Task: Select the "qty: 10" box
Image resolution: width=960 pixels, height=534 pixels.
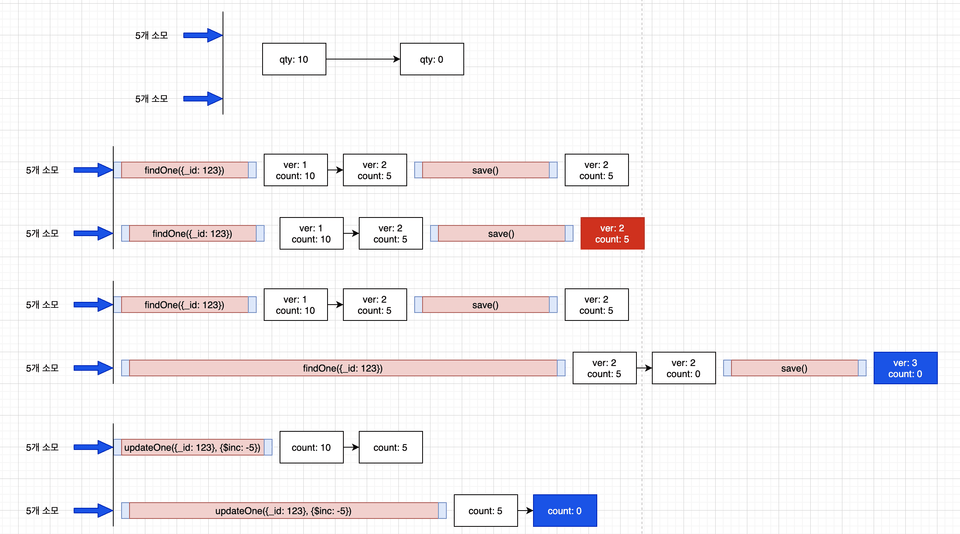Action: click(294, 59)
